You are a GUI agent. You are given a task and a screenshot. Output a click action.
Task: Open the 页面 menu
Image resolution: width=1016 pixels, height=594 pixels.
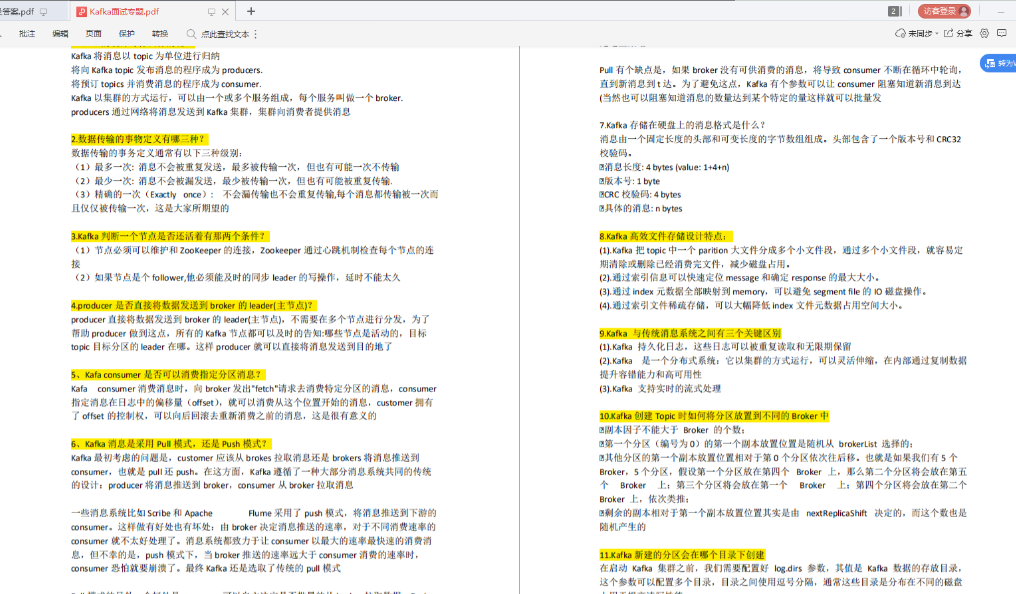coord(93,34)
